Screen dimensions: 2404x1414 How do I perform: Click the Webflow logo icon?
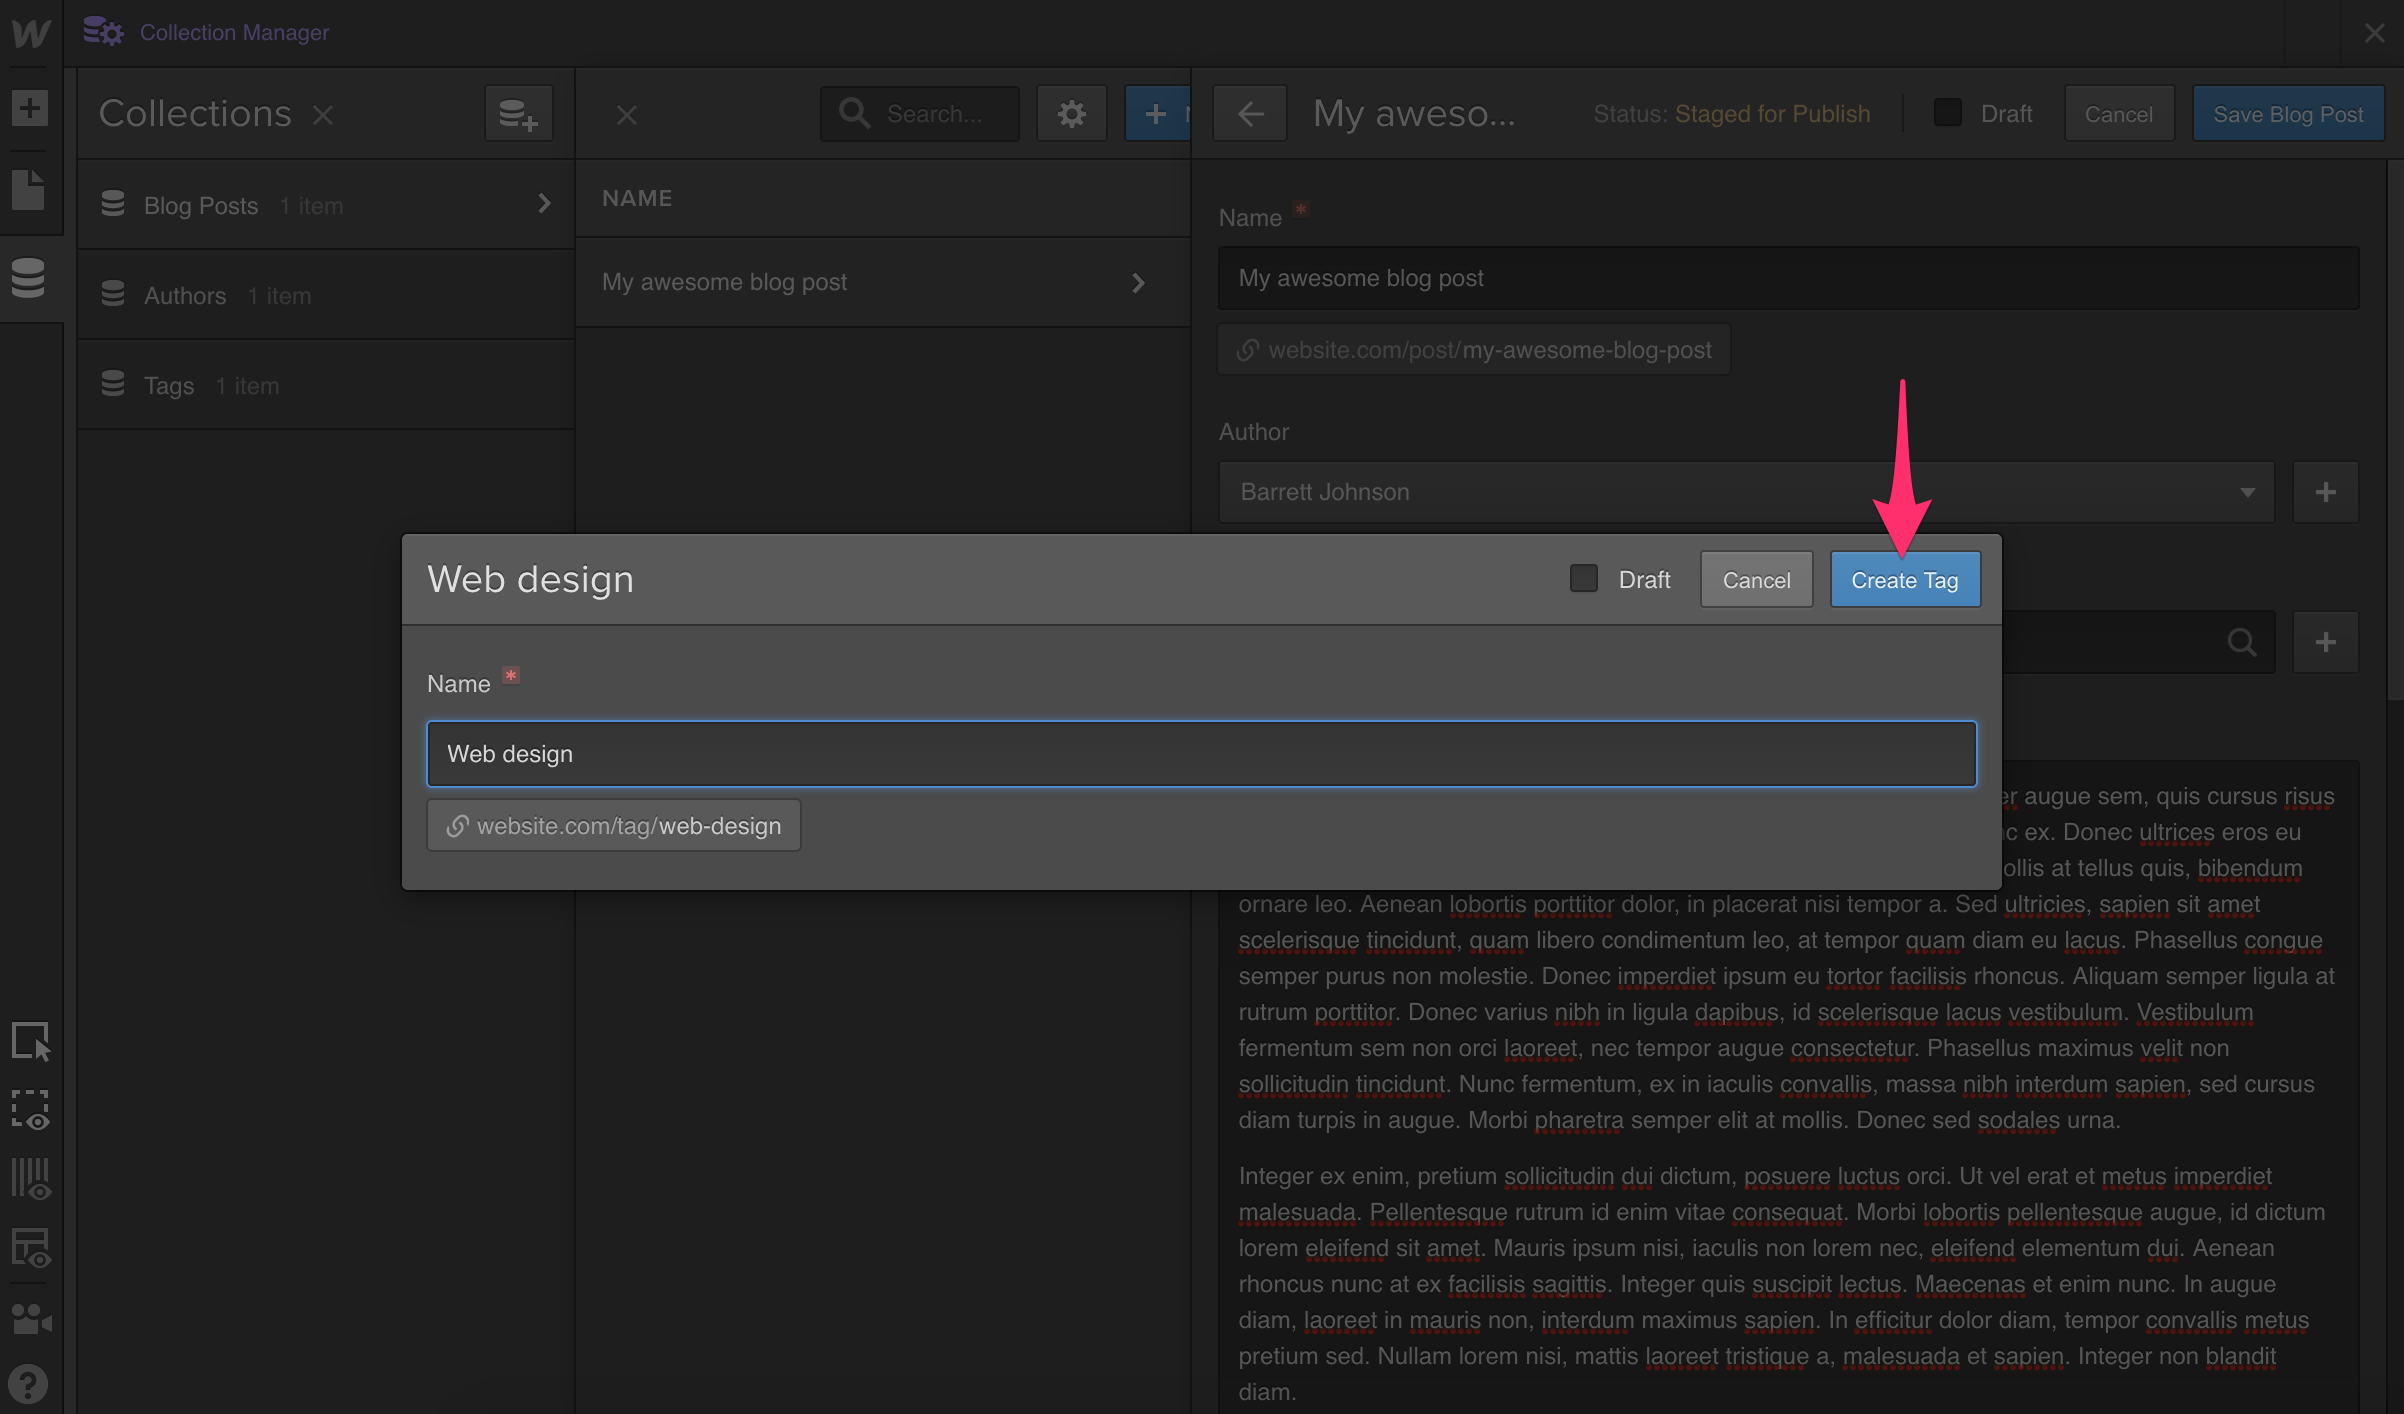click(x=31, y=32)
